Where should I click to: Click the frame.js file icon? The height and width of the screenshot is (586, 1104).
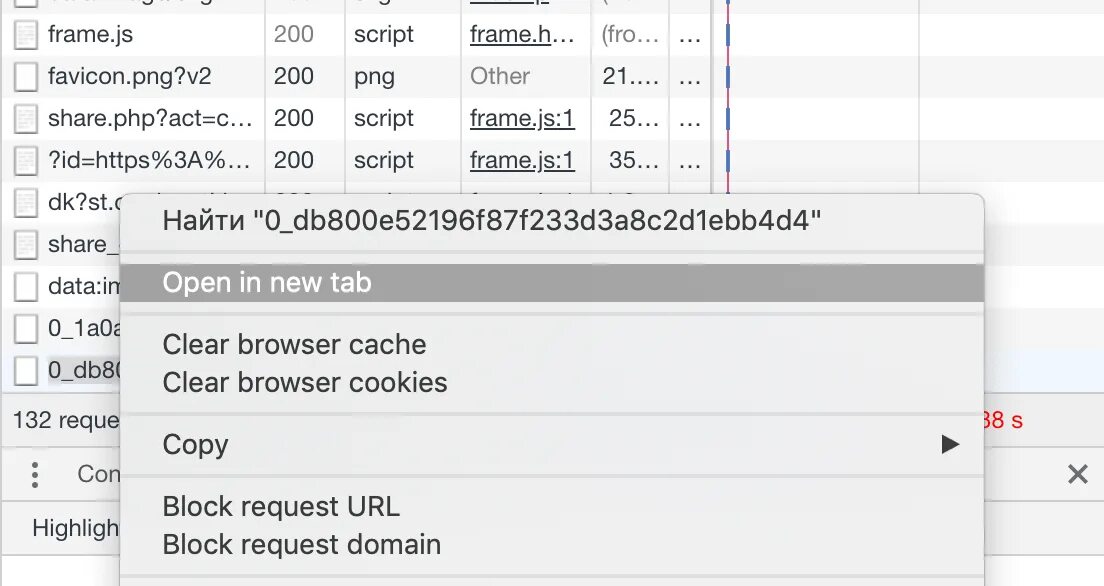coord(26,35)
